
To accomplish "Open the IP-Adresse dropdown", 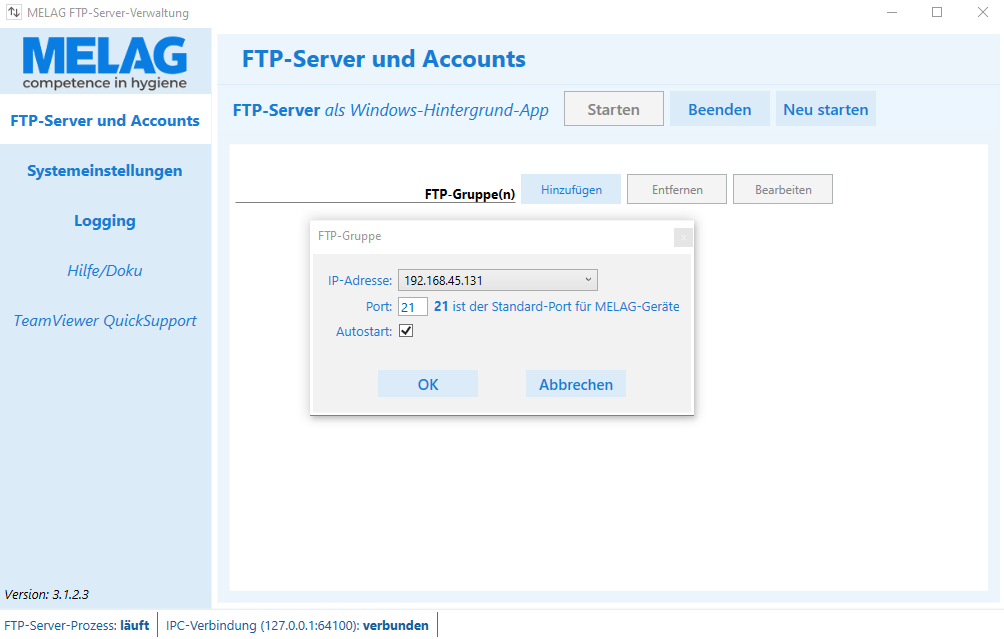I will [498, 280].
